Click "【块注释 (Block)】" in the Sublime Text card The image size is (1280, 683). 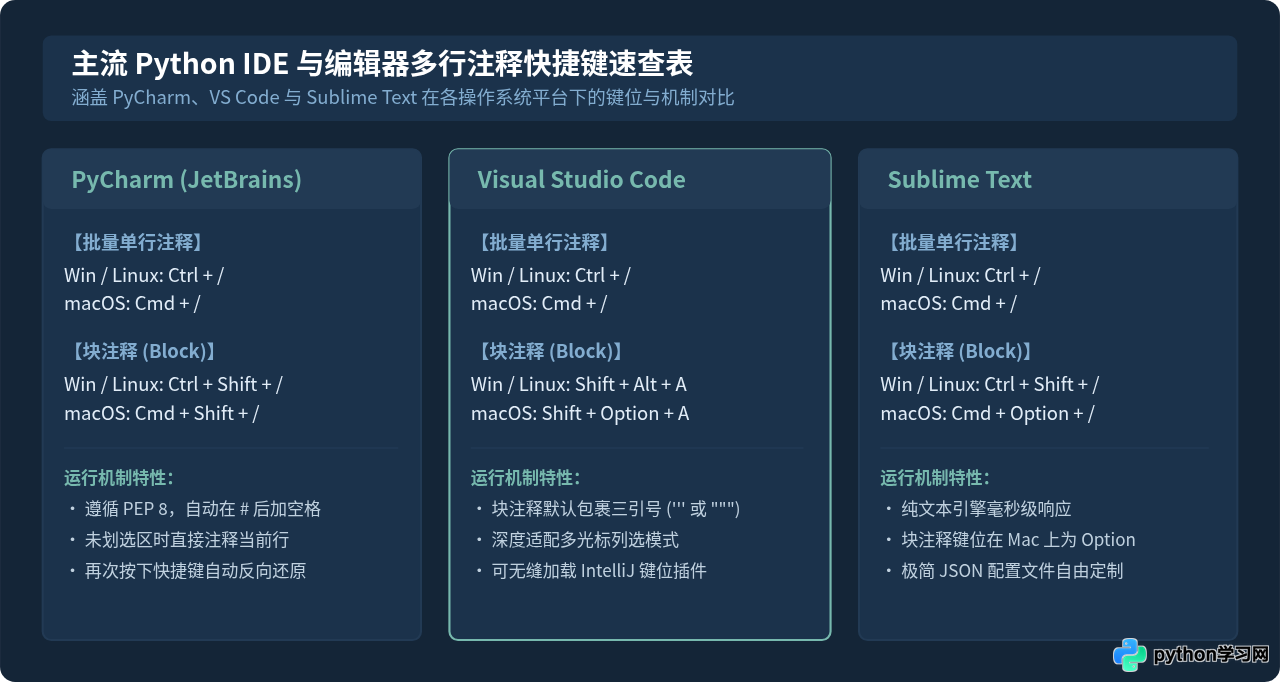coord(960,352)
